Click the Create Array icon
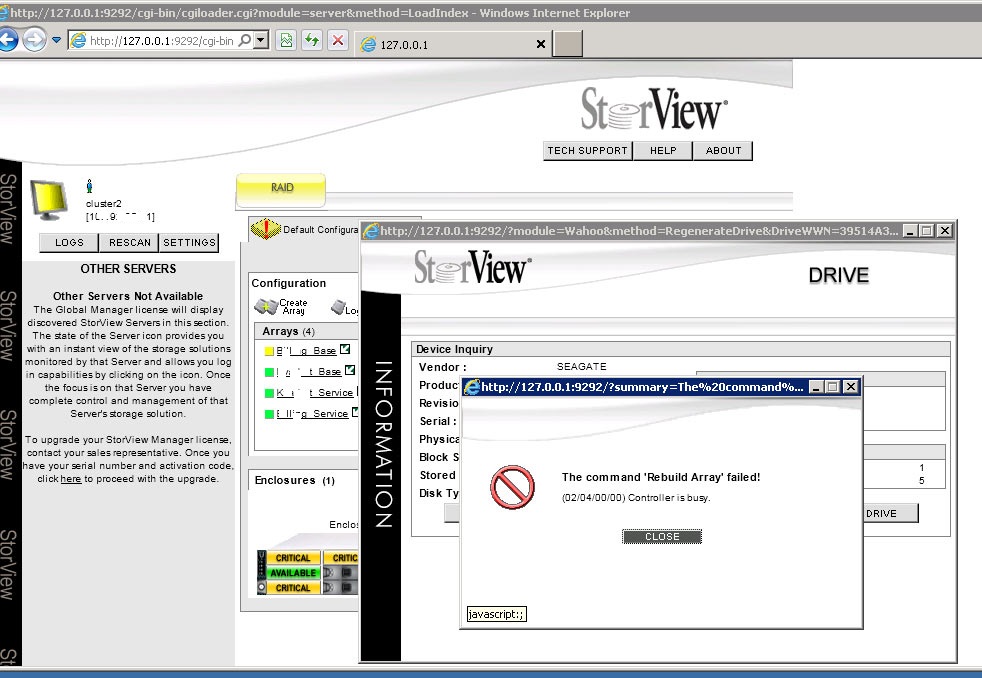 tap(266, 307)
